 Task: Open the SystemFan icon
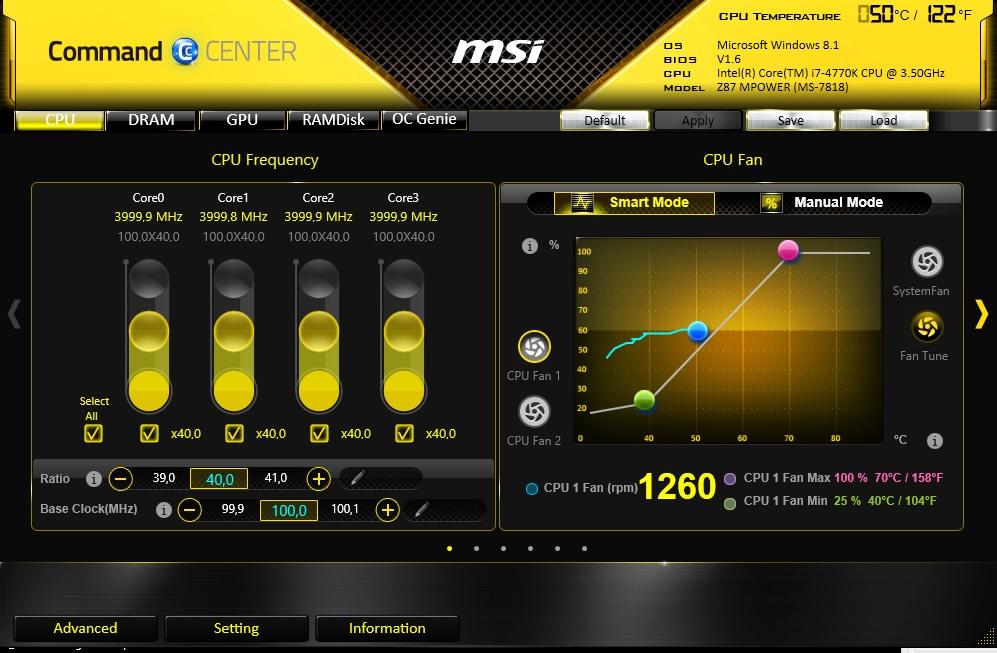[x=927, y=261]
